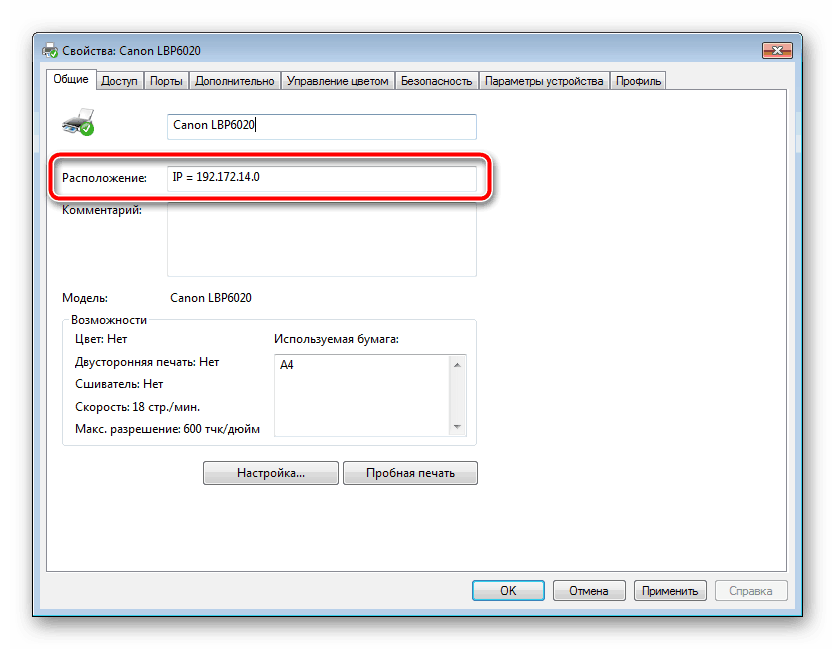The width and height of the screenshot is (835, 649).
Task: Select the Дополнительно tab
Action: point(234,81)
